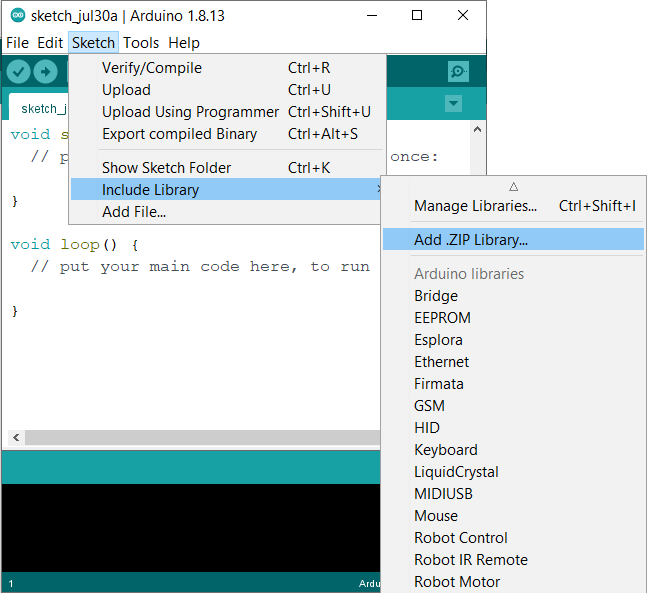Open the Edit menu
The height and width of the screenshot is (593, 647).
[50, 43]
